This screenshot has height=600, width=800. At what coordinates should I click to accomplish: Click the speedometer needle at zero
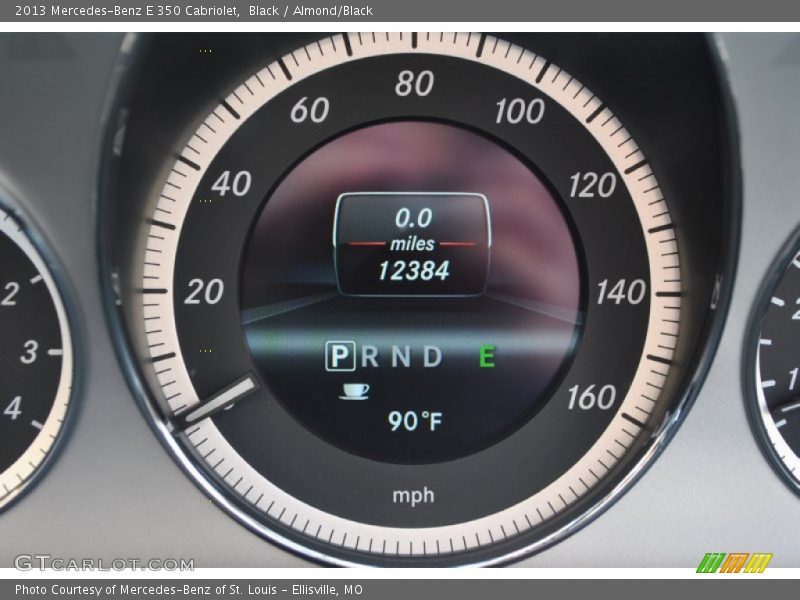(218, 401)
